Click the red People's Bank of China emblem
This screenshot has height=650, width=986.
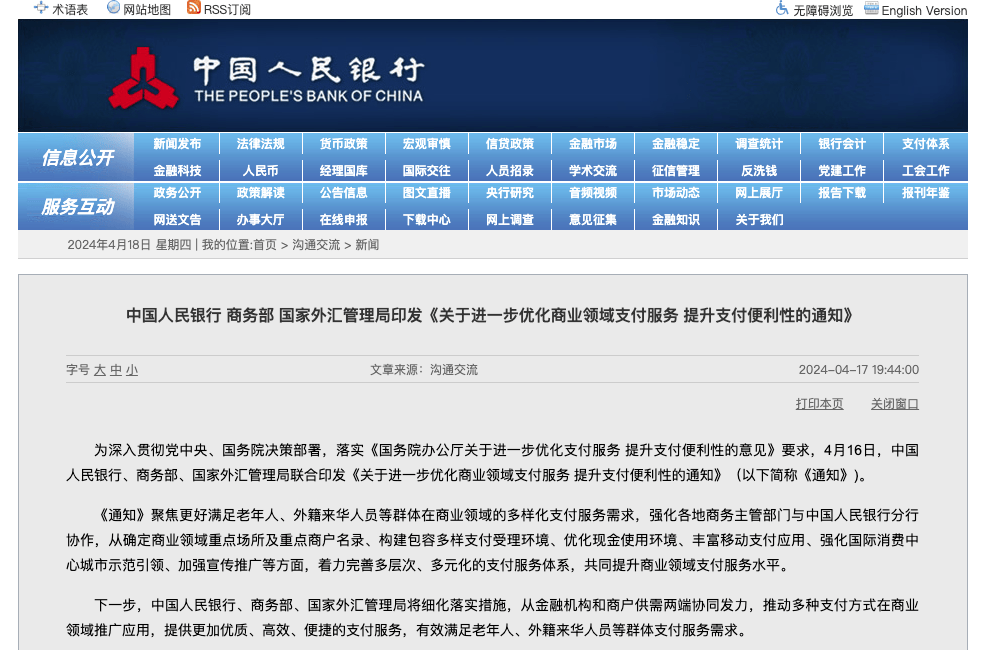[x=143, y=79]
